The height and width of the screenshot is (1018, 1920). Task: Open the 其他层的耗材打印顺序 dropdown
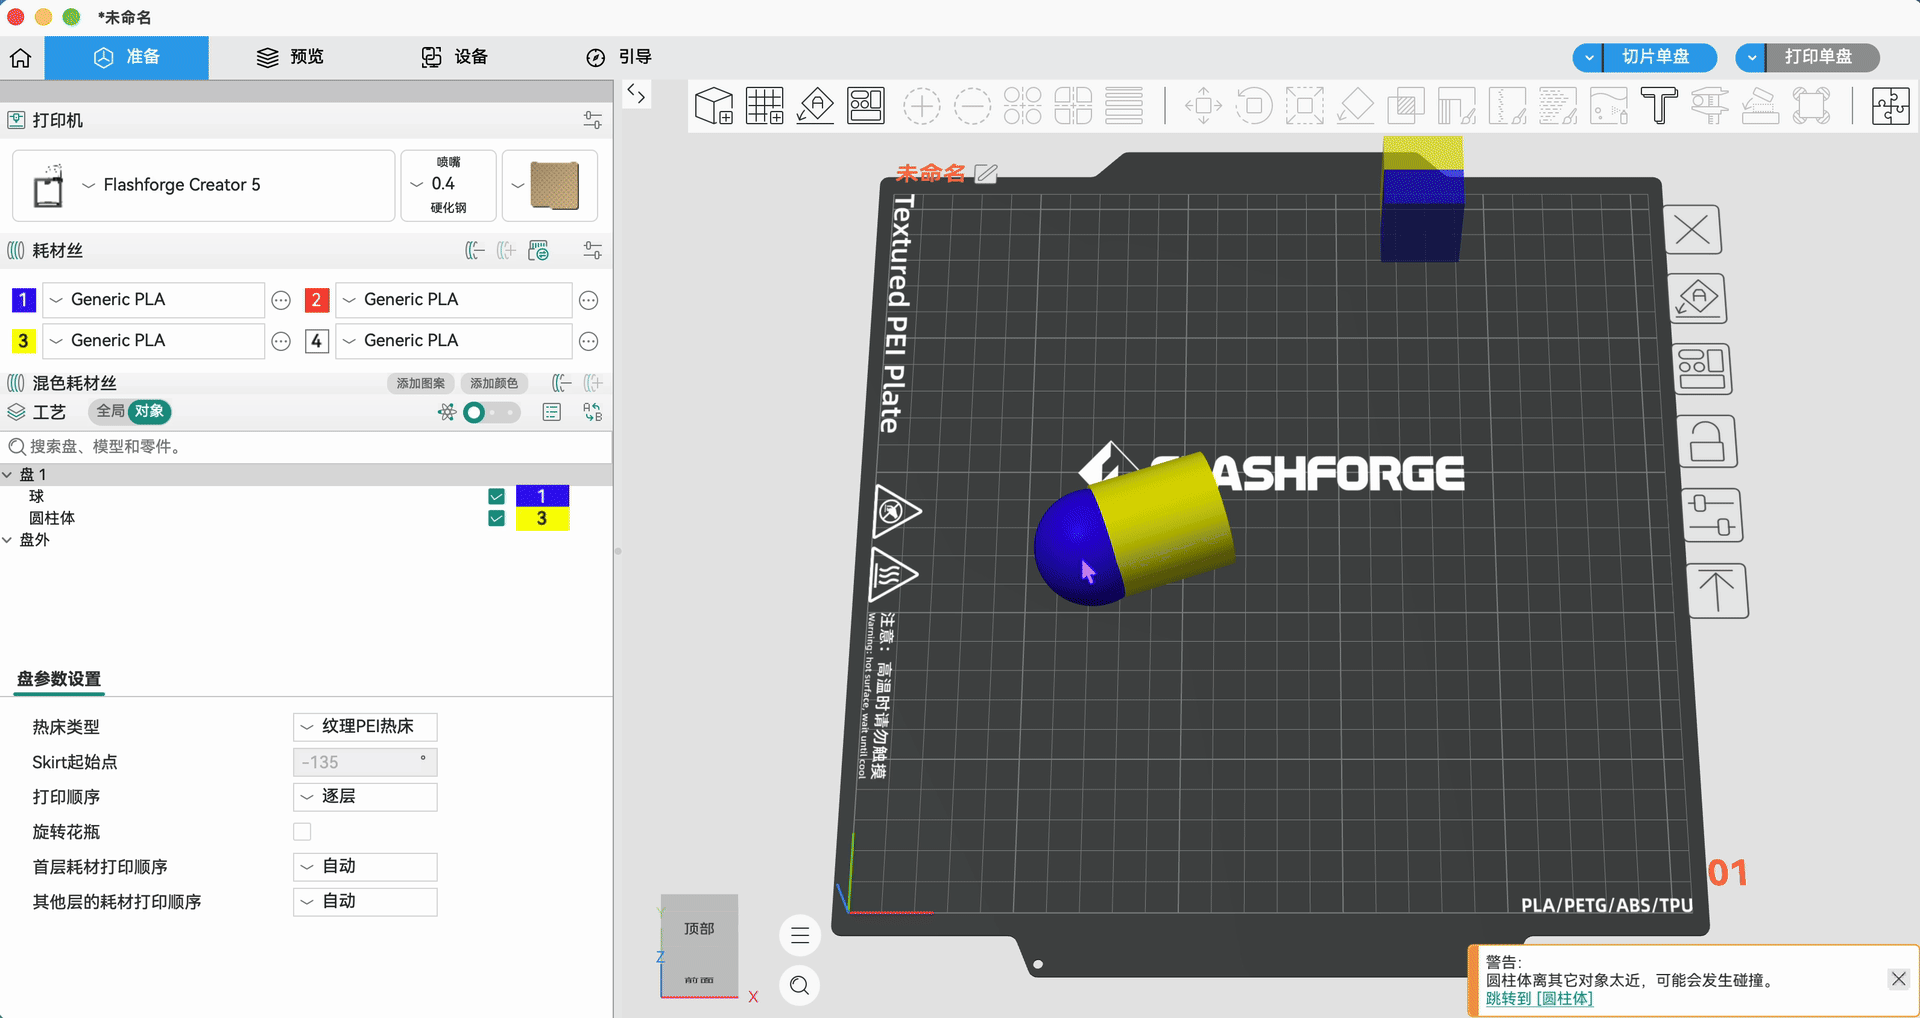point(365,902)
